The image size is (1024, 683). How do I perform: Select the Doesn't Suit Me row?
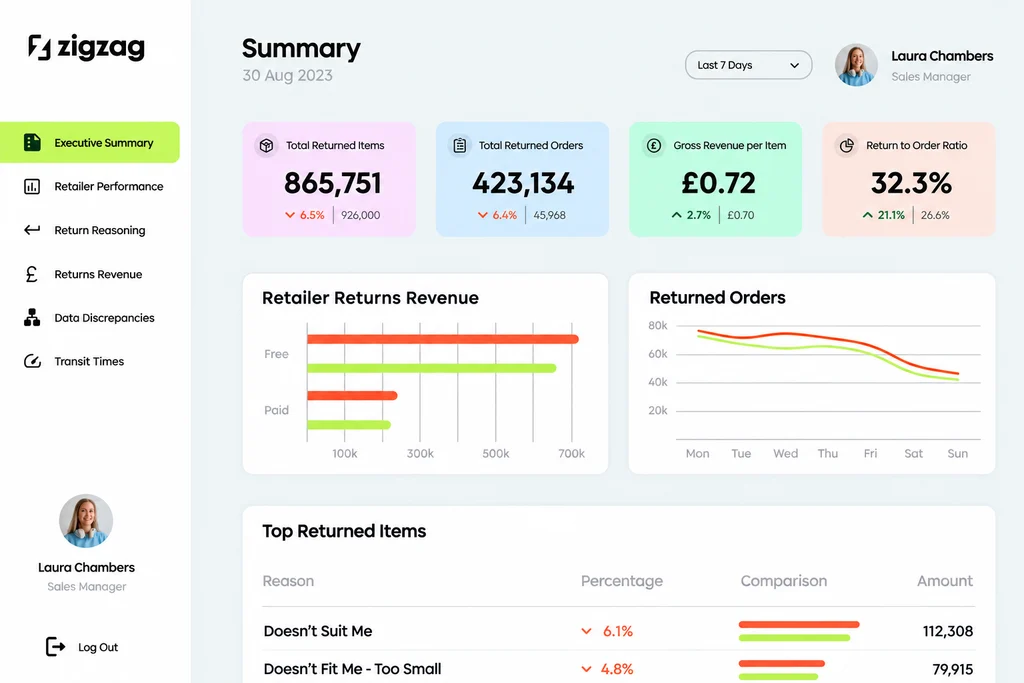pyautogui.click(x=618, y=631)
